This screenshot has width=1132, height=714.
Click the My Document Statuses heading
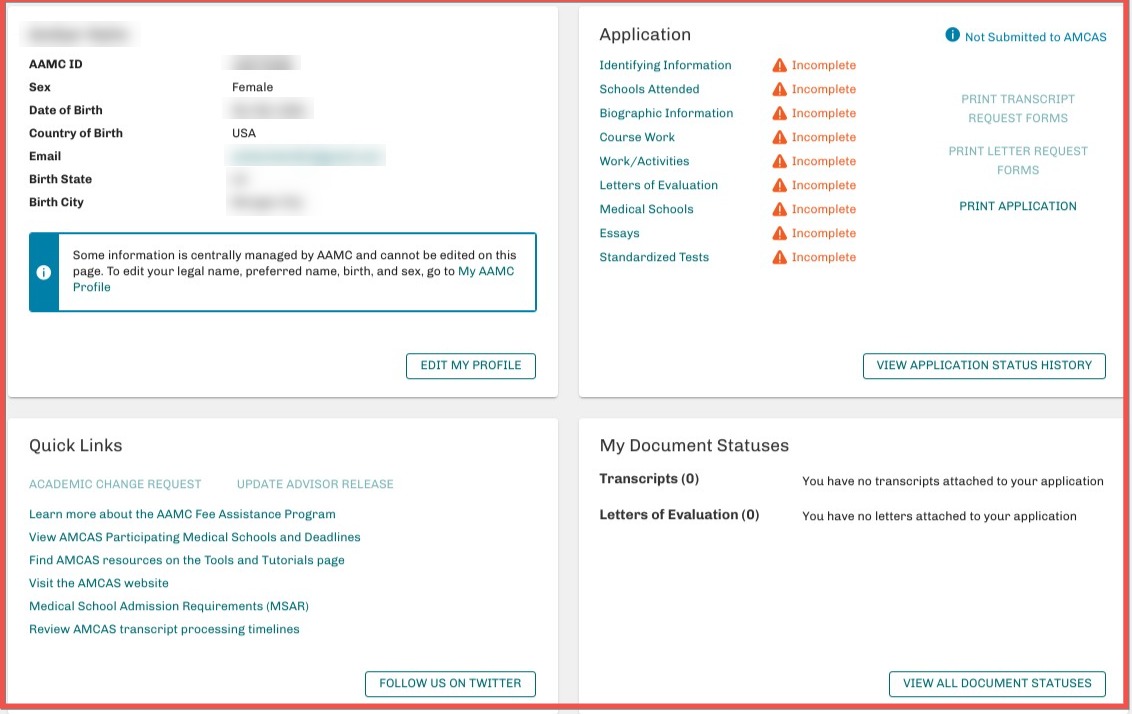[694, 445]
